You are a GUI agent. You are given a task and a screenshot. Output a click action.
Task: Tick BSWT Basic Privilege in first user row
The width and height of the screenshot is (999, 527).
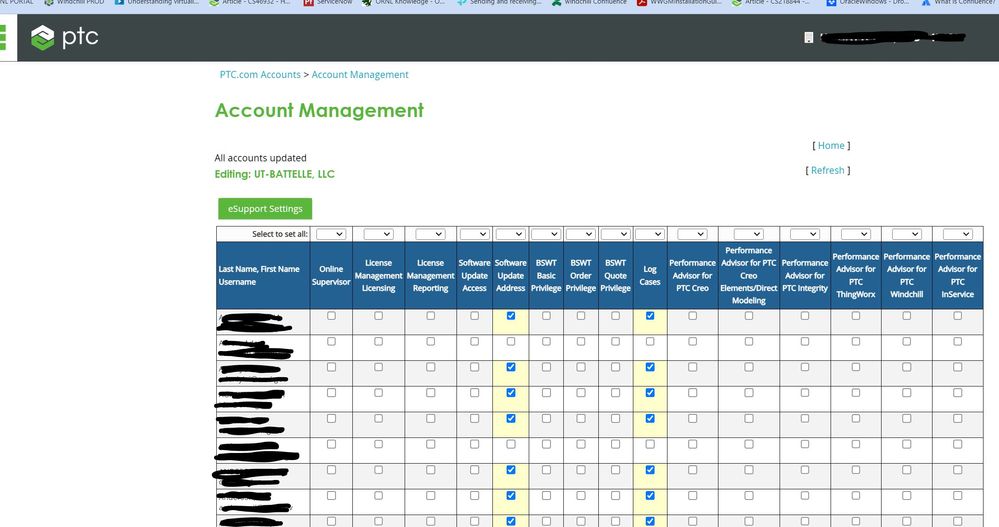click(546, 315)
